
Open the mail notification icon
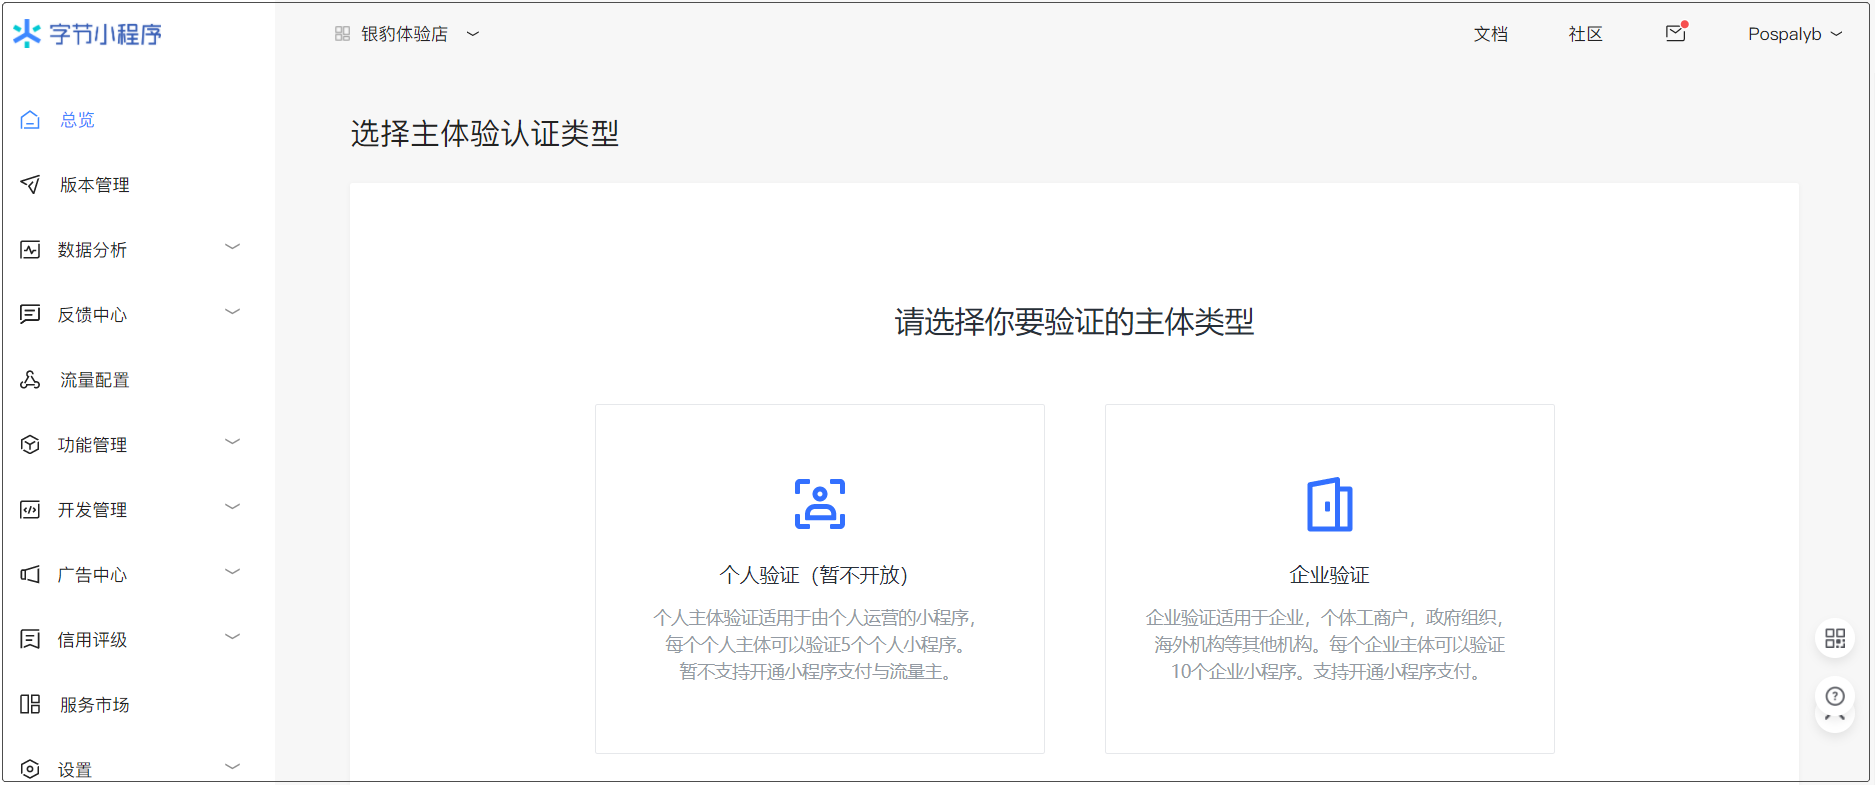pyautogui.click(x=1675, y=34)
